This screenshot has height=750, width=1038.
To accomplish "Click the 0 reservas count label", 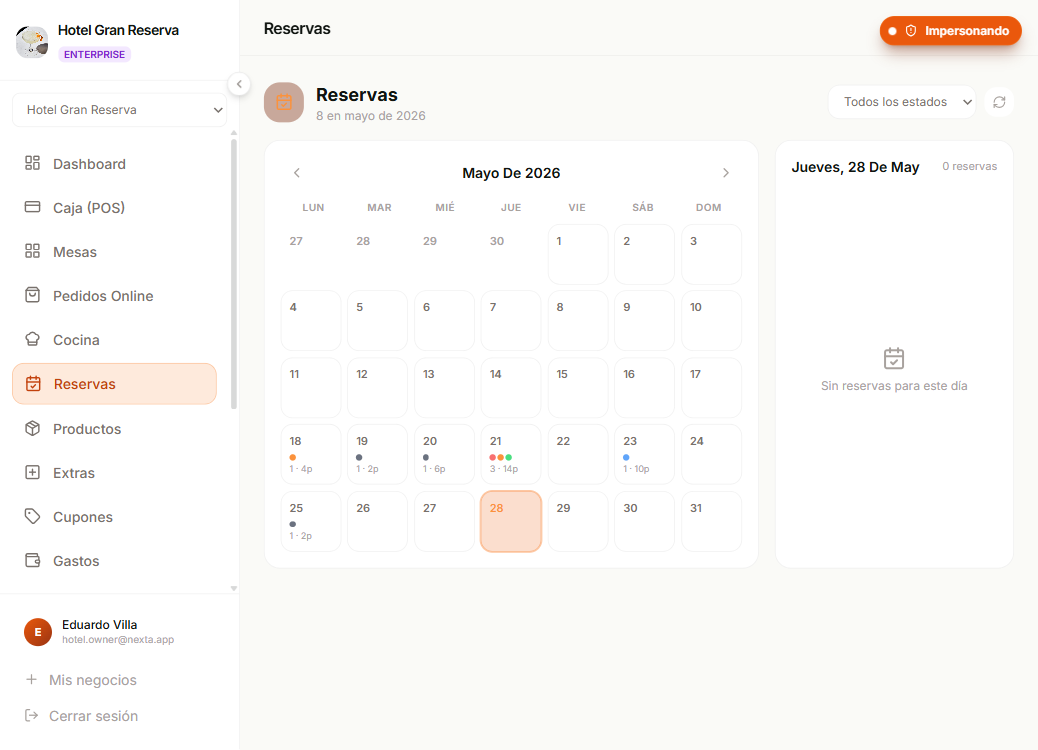I will tap(969, 166).
